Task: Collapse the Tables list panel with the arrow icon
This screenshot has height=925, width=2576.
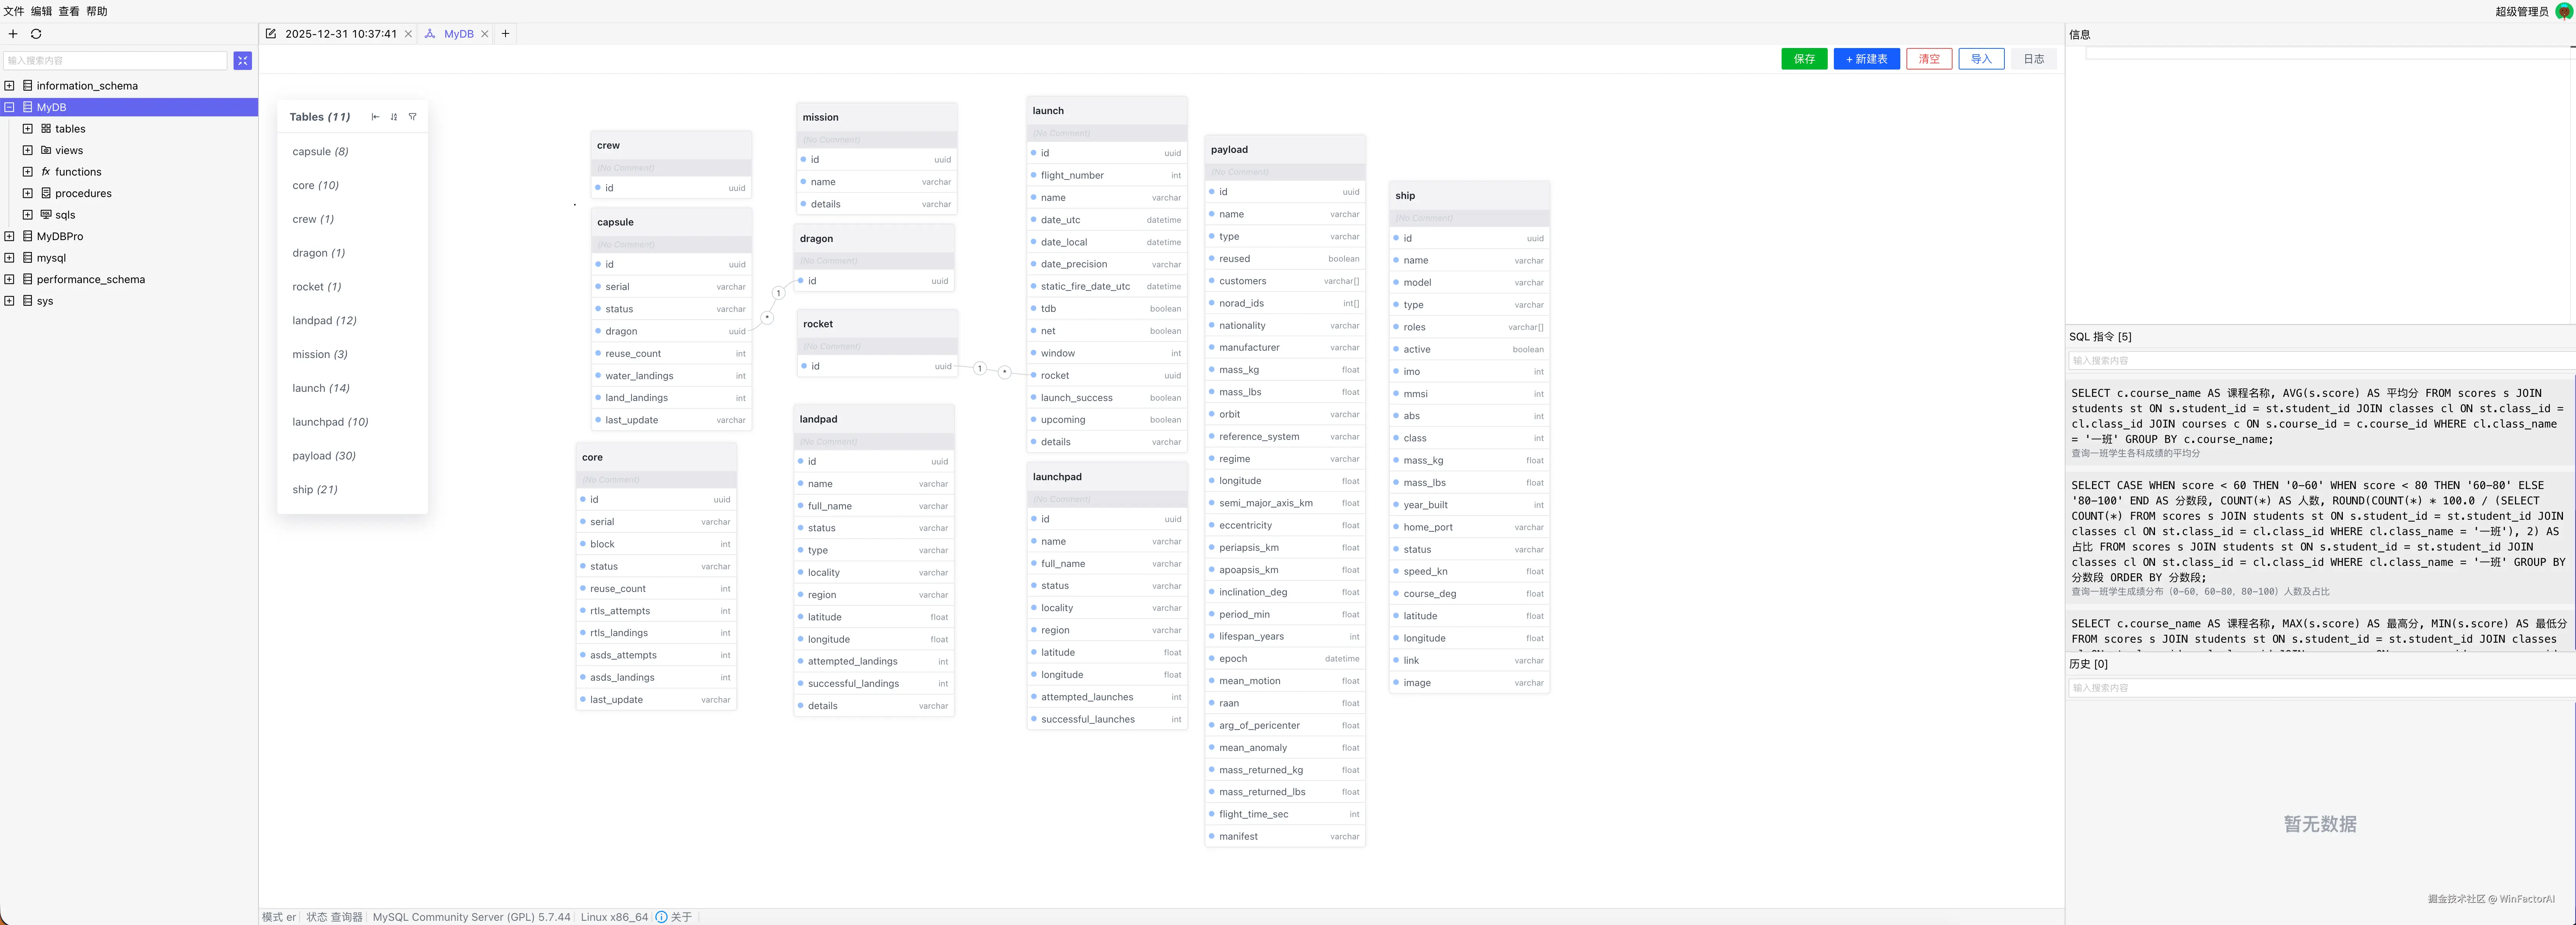Action: click(375, 117)
